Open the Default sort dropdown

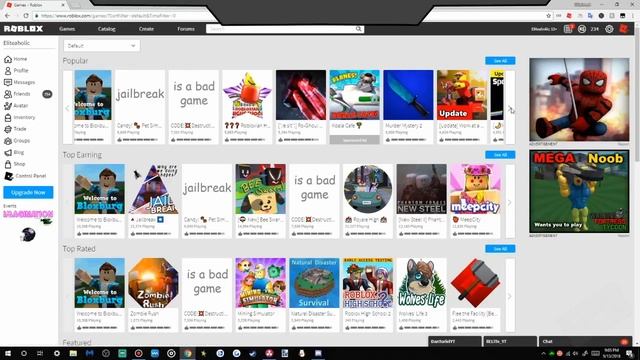coord(102,46)
